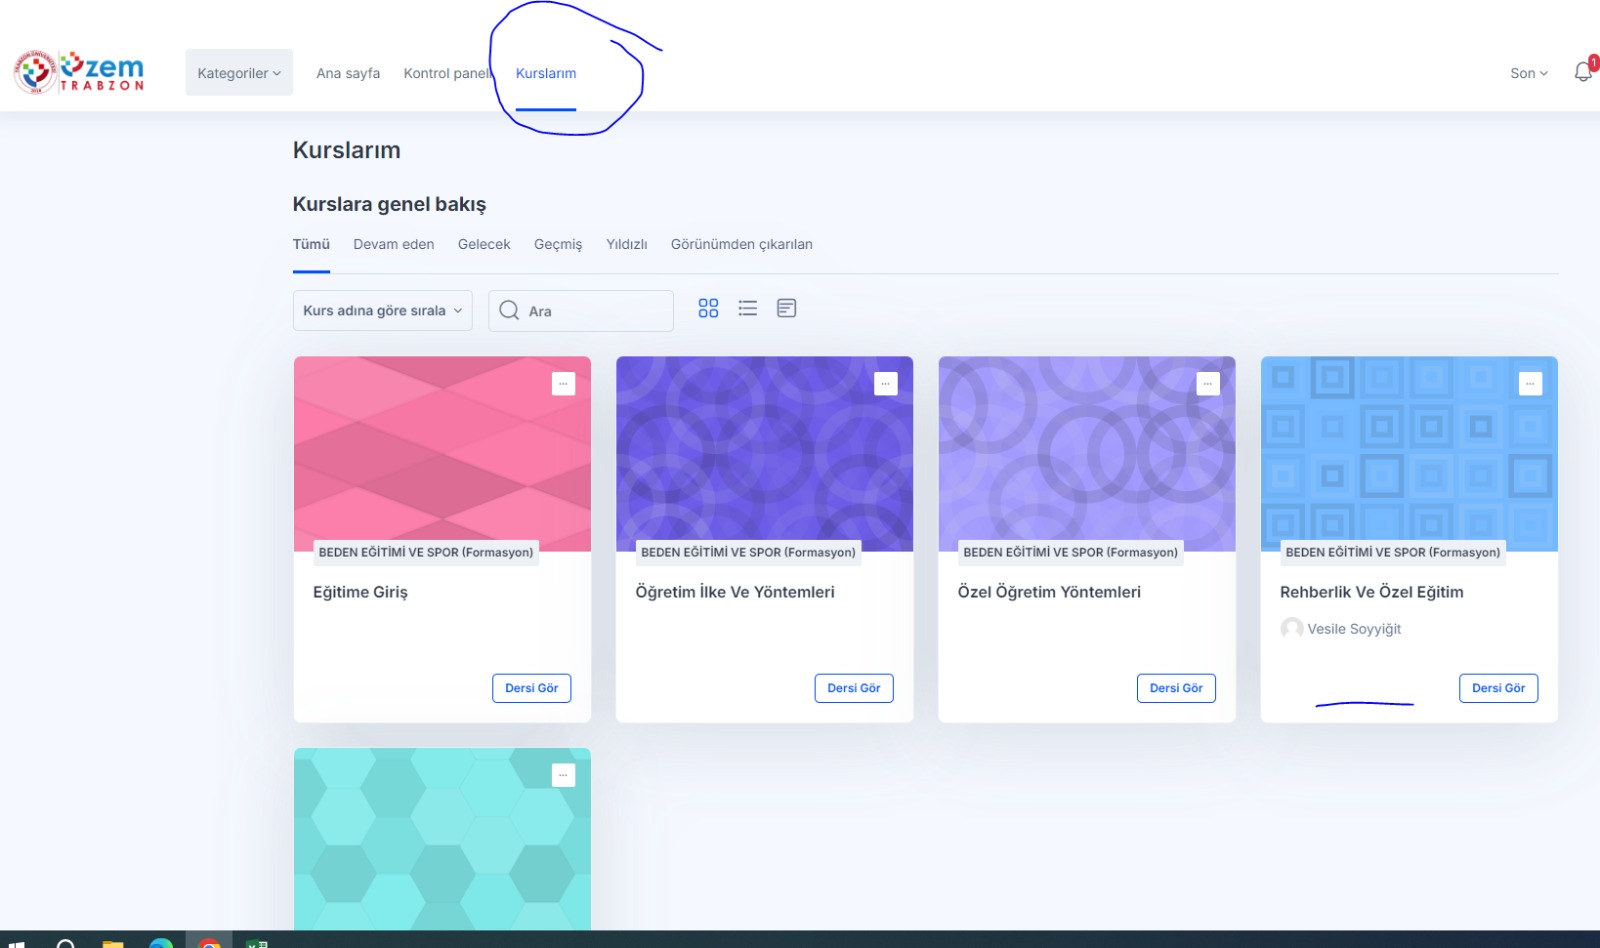The image size is (1600, 948).
Task: Expand the Kategoriler dropdown
Action: point(239,73)
